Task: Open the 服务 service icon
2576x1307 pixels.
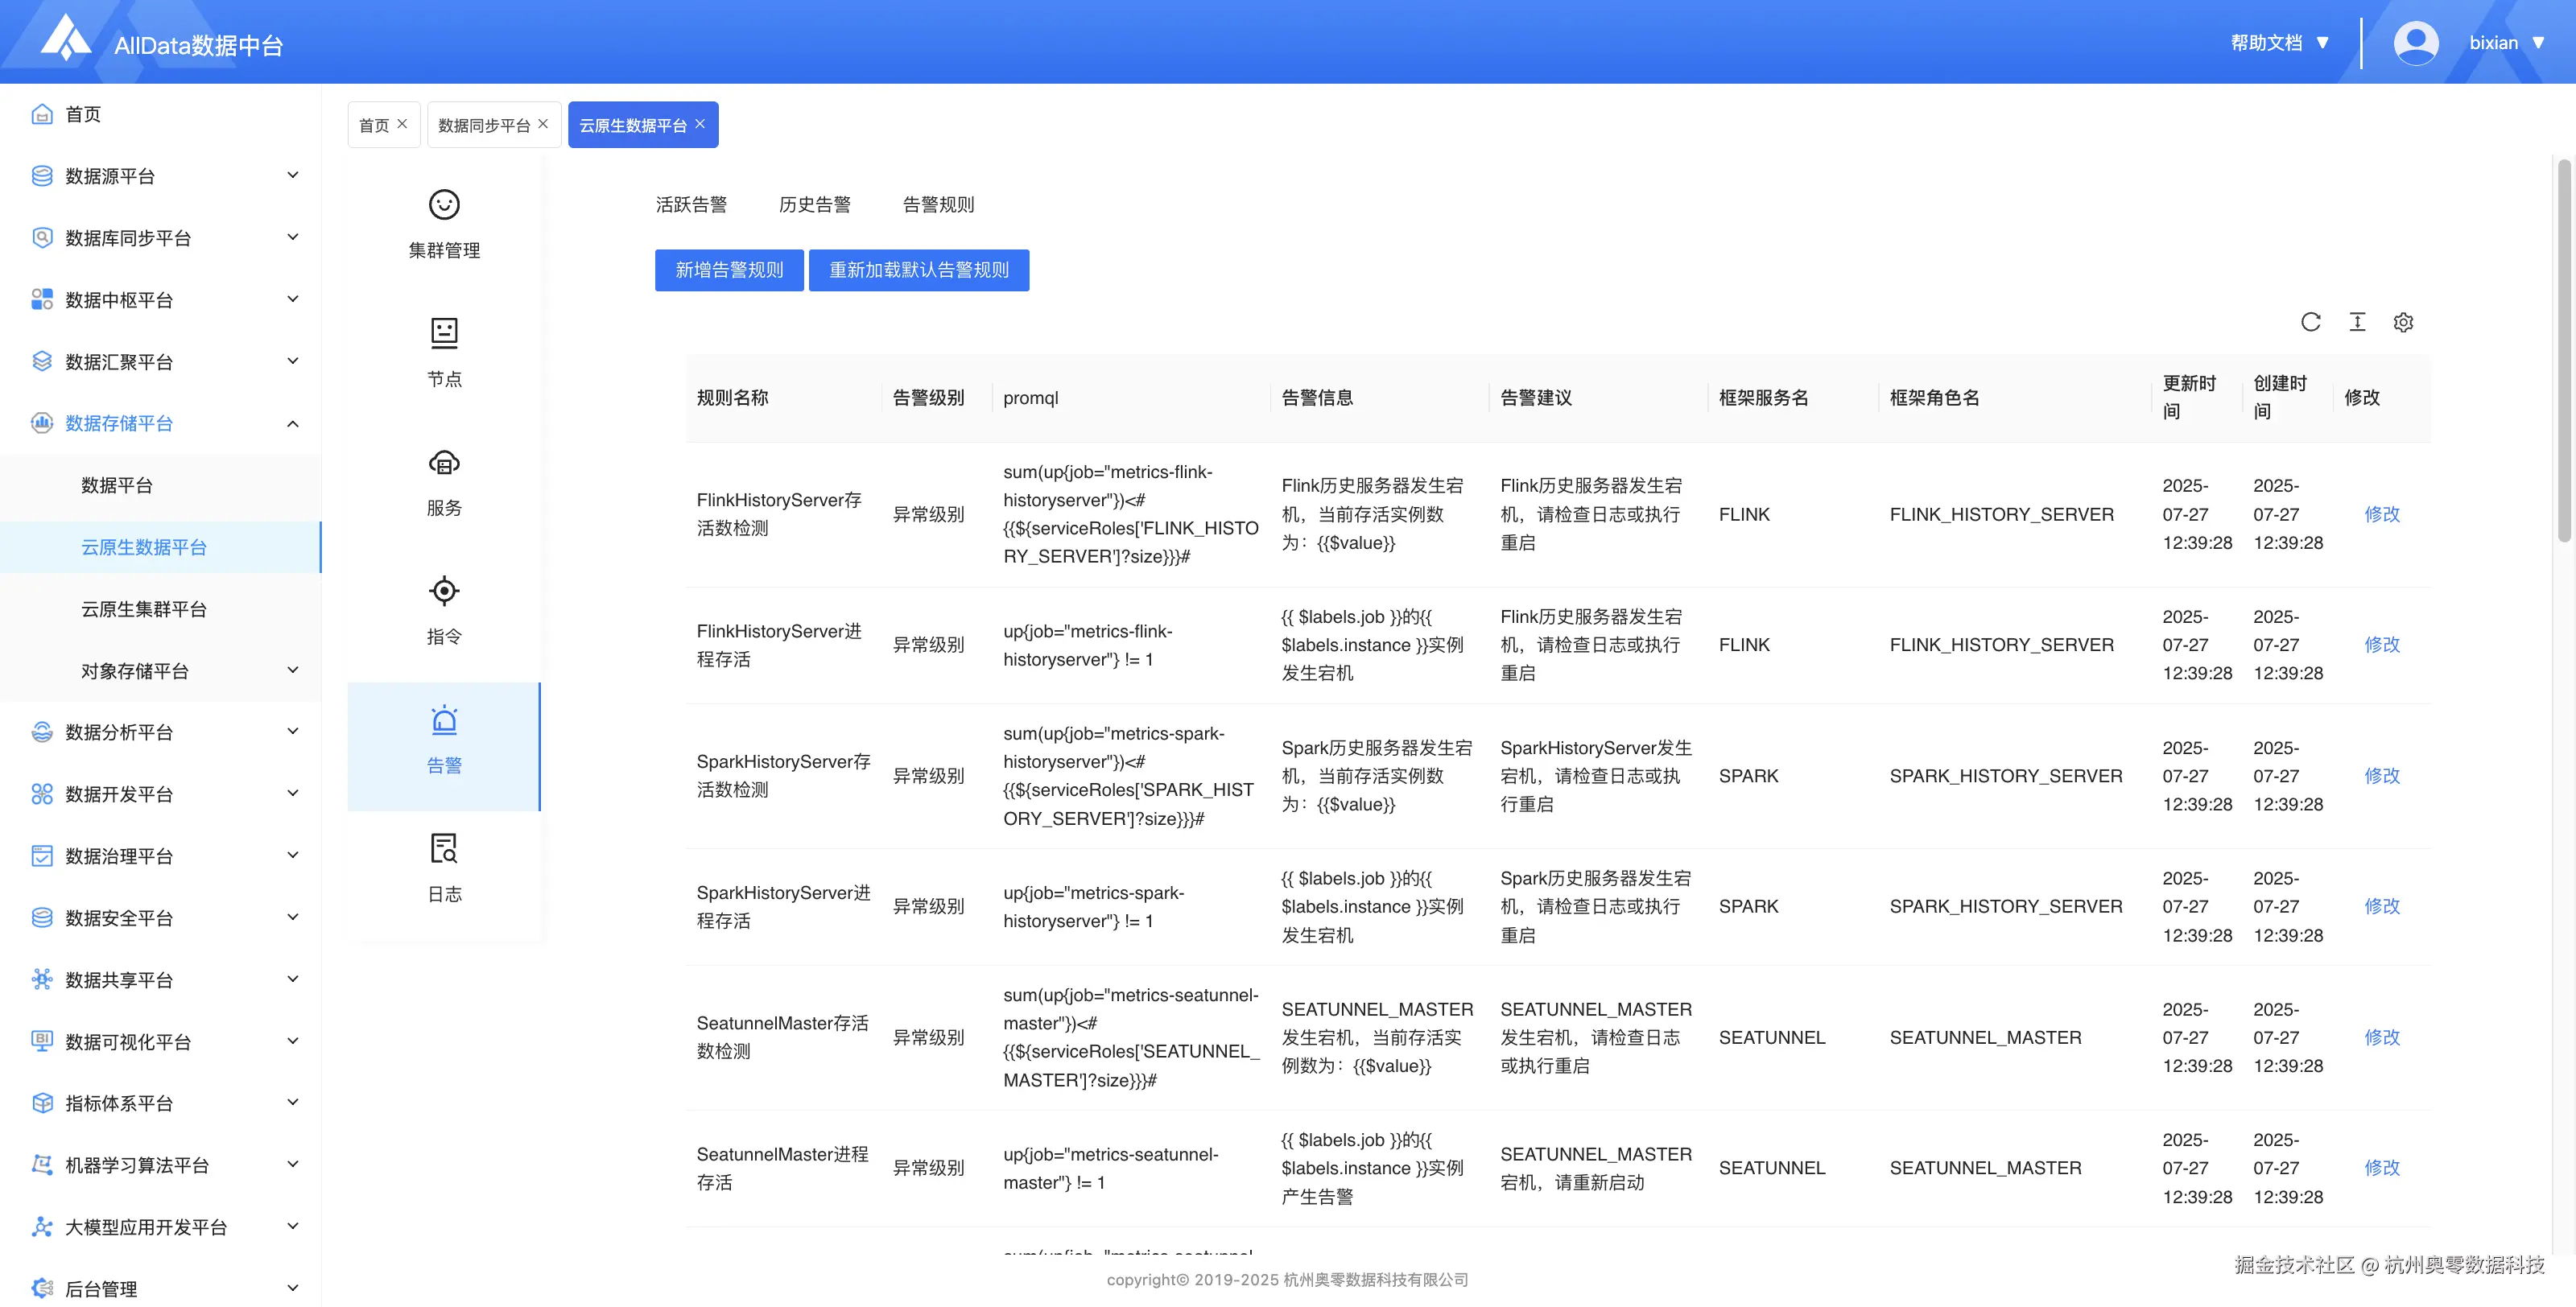Action: (x=444, y=463)
